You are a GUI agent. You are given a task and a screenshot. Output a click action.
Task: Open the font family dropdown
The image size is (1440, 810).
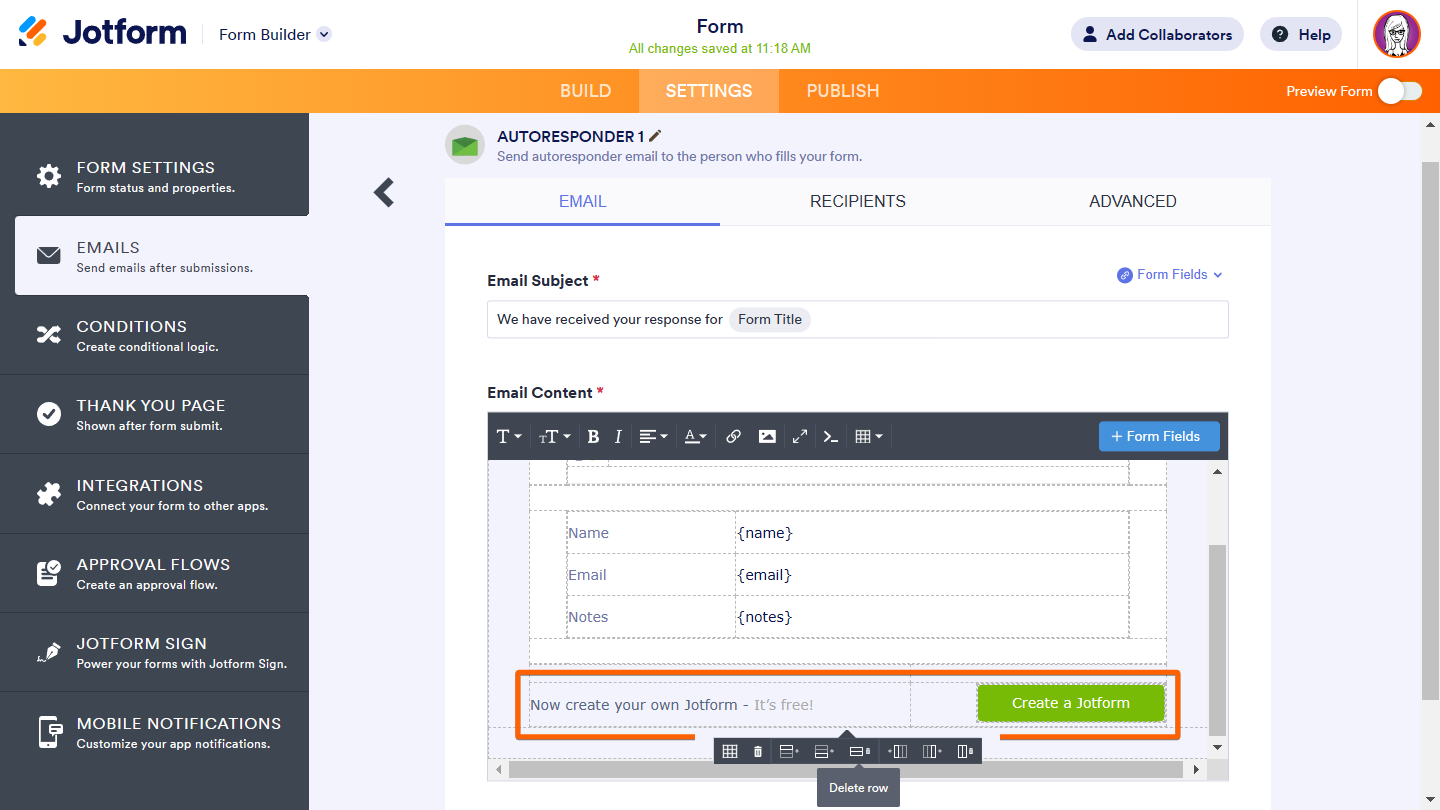point(509,436)
